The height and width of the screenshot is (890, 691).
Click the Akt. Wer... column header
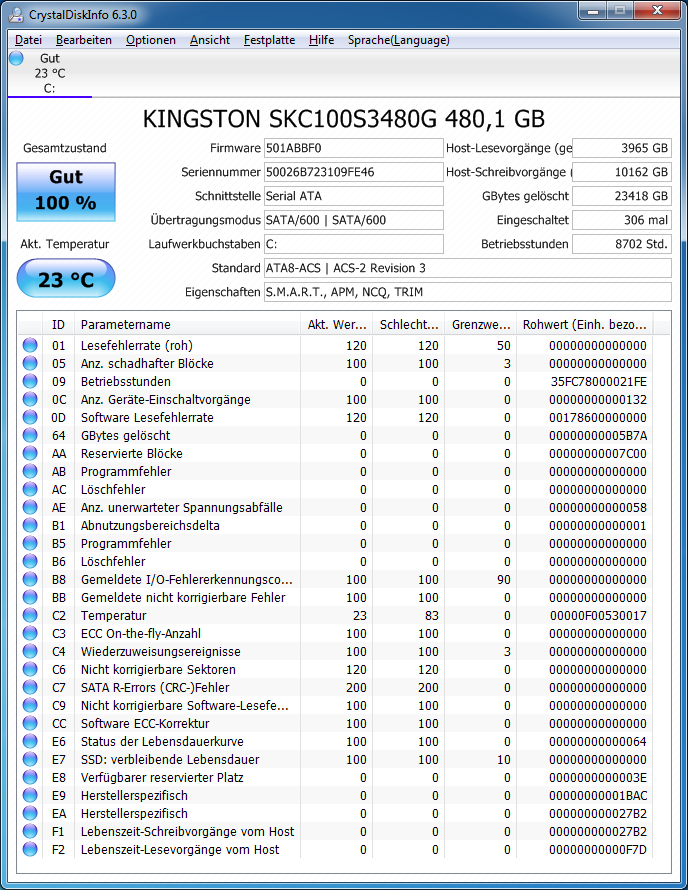click(x=336, y=325)
